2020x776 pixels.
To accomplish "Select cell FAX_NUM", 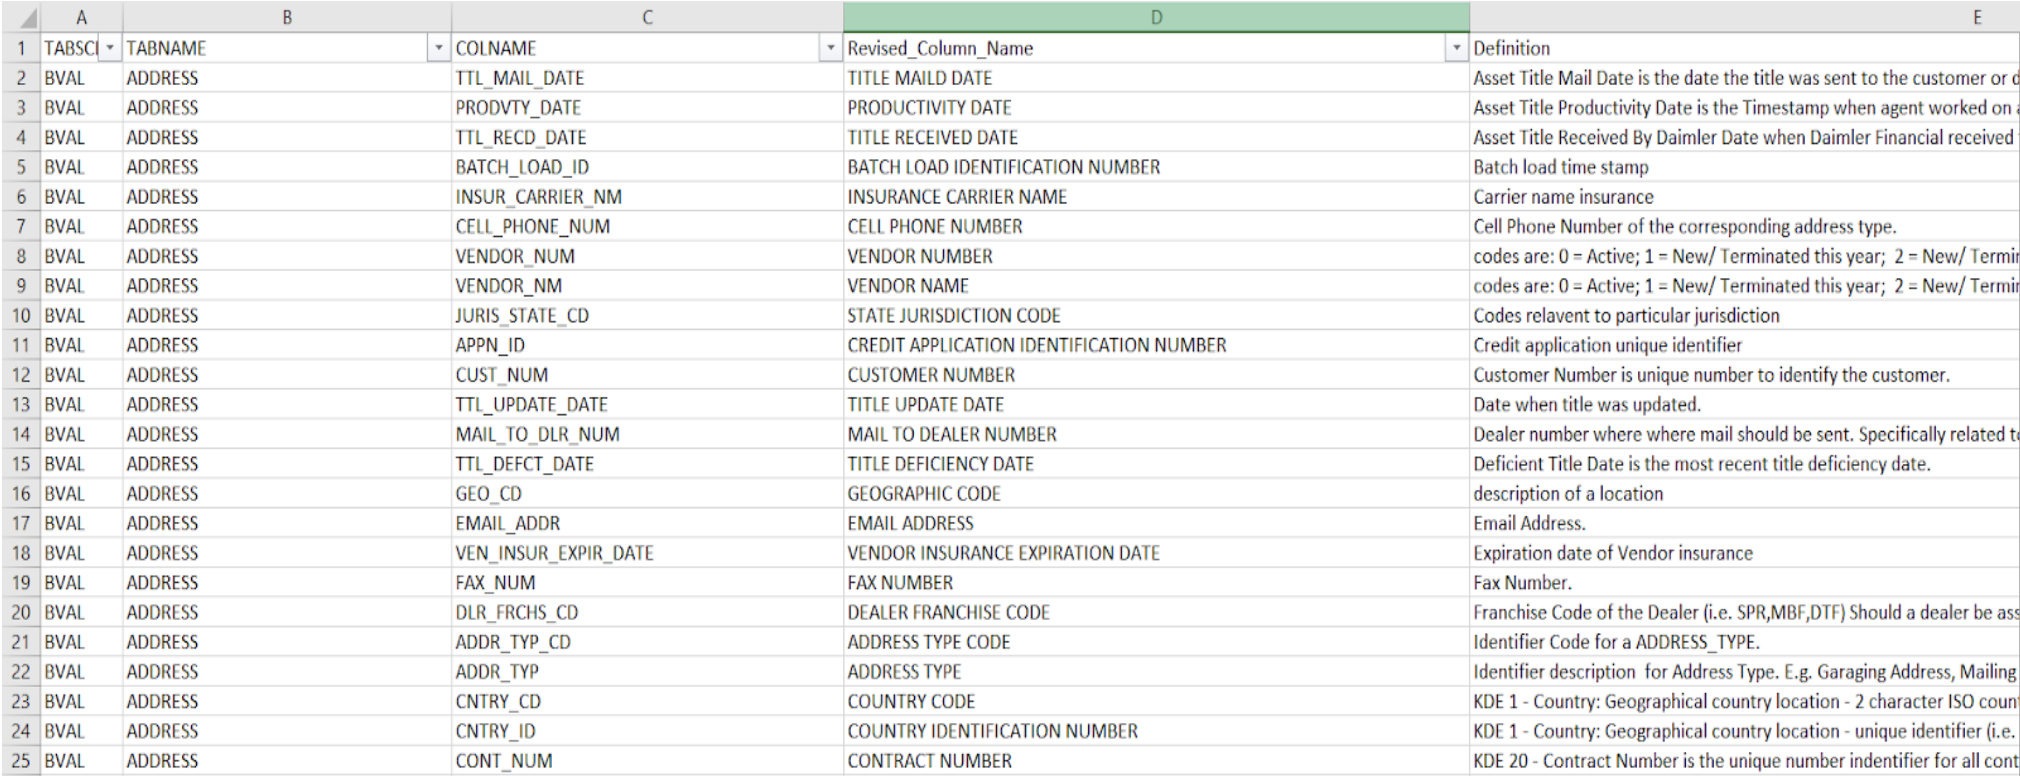I will (647, 582).
